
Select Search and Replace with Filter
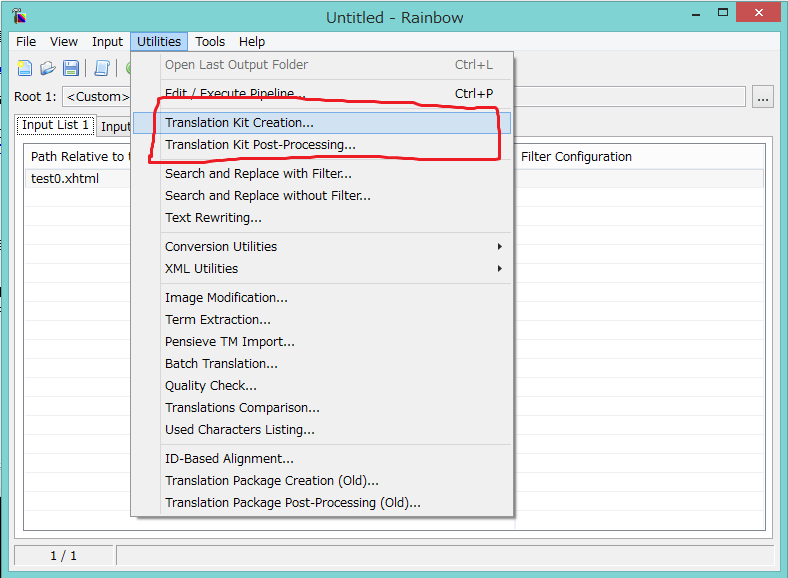[322, 173]
